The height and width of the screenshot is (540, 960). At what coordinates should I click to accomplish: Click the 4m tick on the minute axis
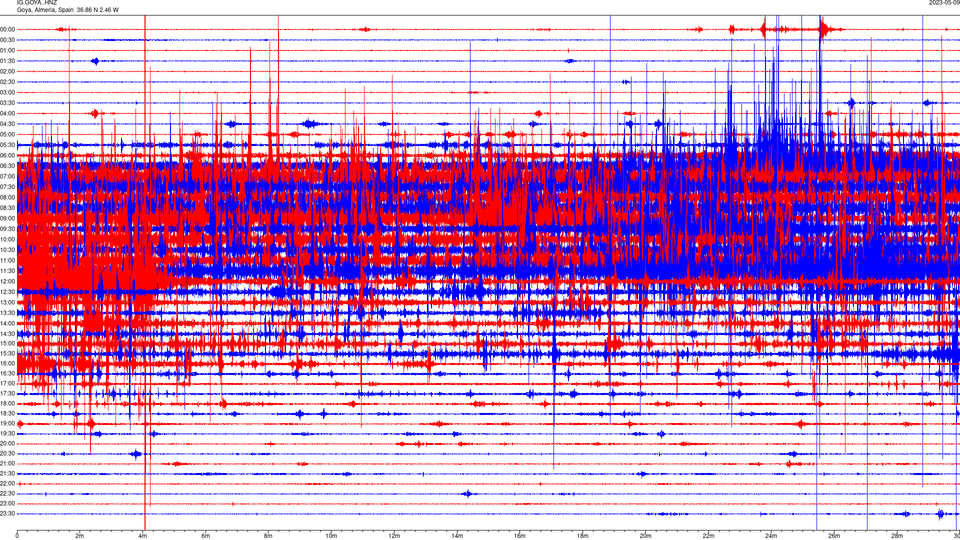[143, 536]
